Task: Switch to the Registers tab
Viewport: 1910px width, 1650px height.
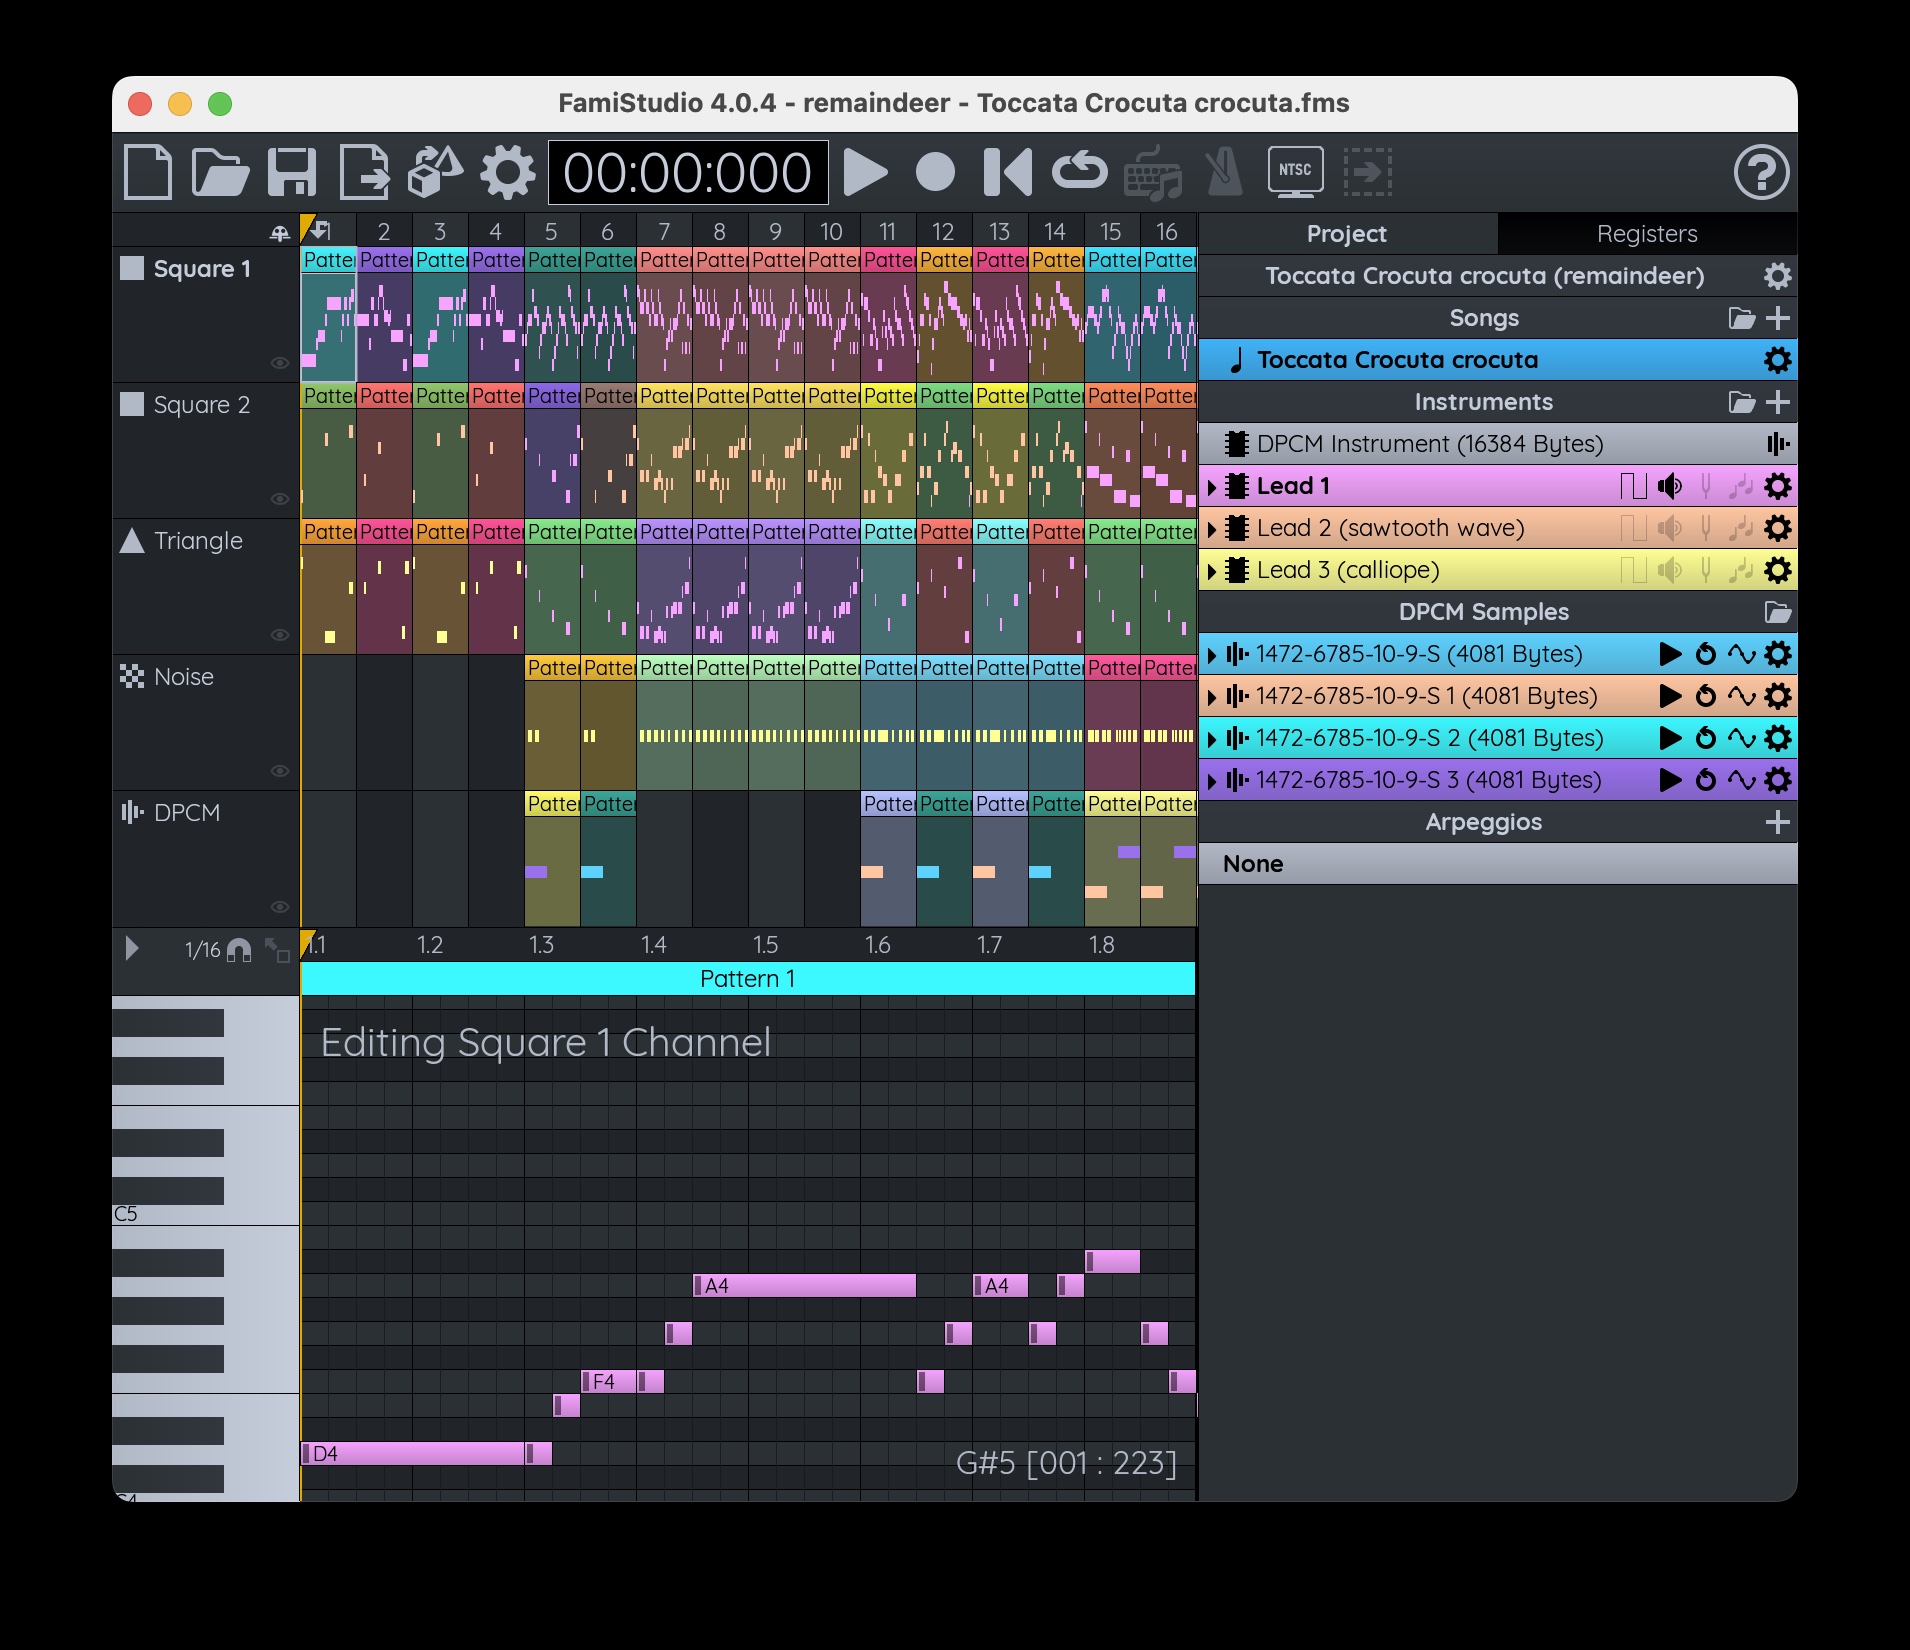Action: click(x=1646, y=234)
